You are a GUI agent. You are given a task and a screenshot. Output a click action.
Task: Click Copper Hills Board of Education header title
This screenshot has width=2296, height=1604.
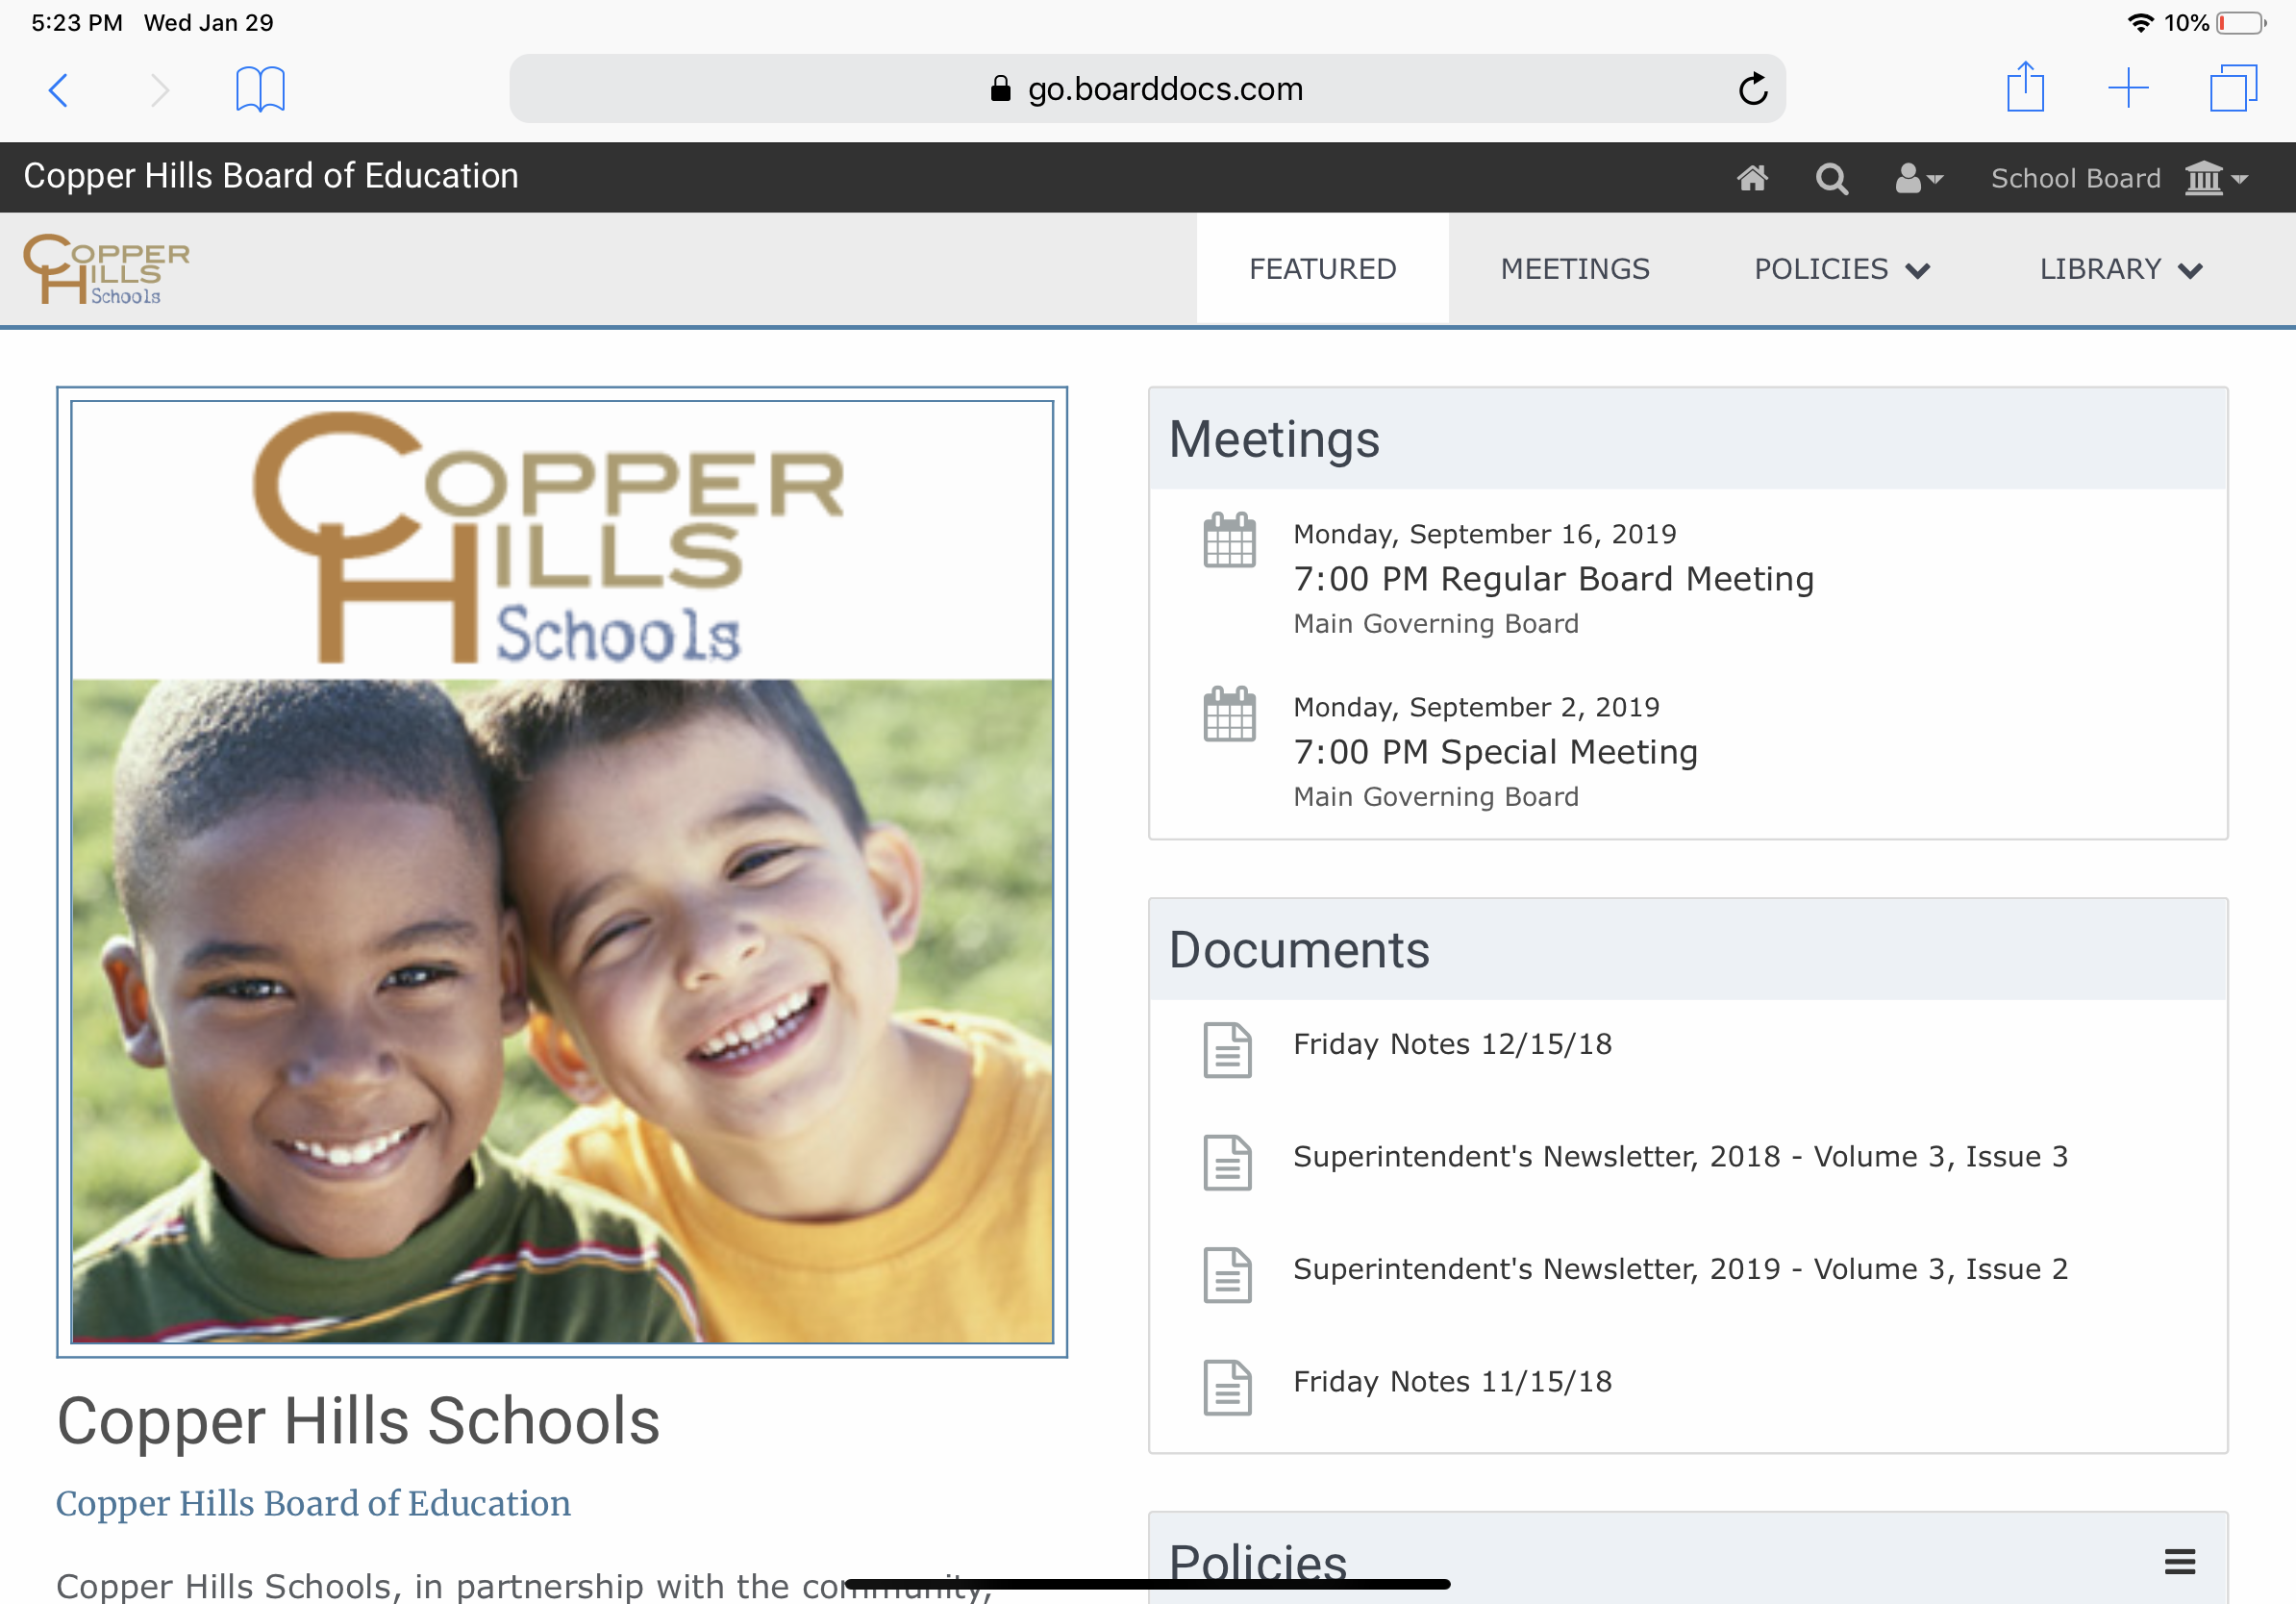271,176
